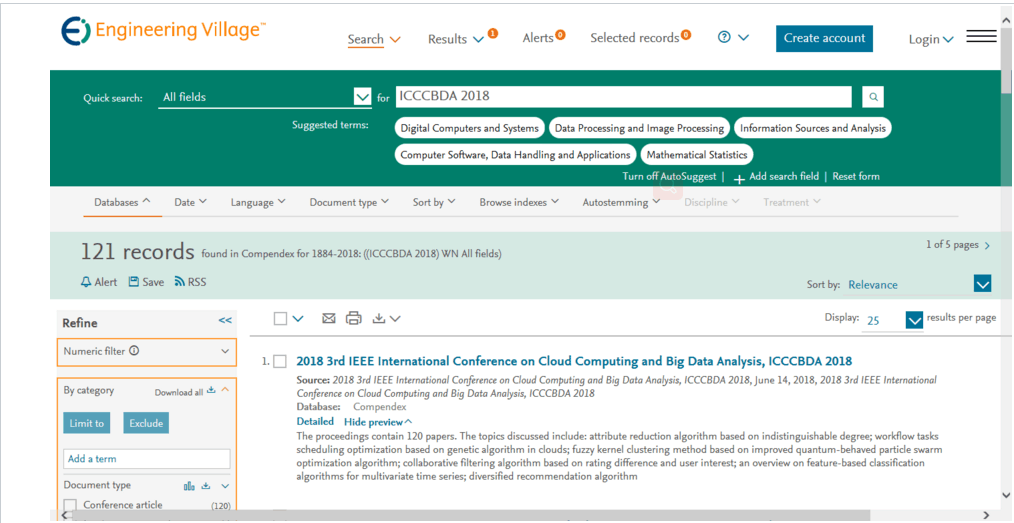Open the Results menu

(x=456, y=39)
